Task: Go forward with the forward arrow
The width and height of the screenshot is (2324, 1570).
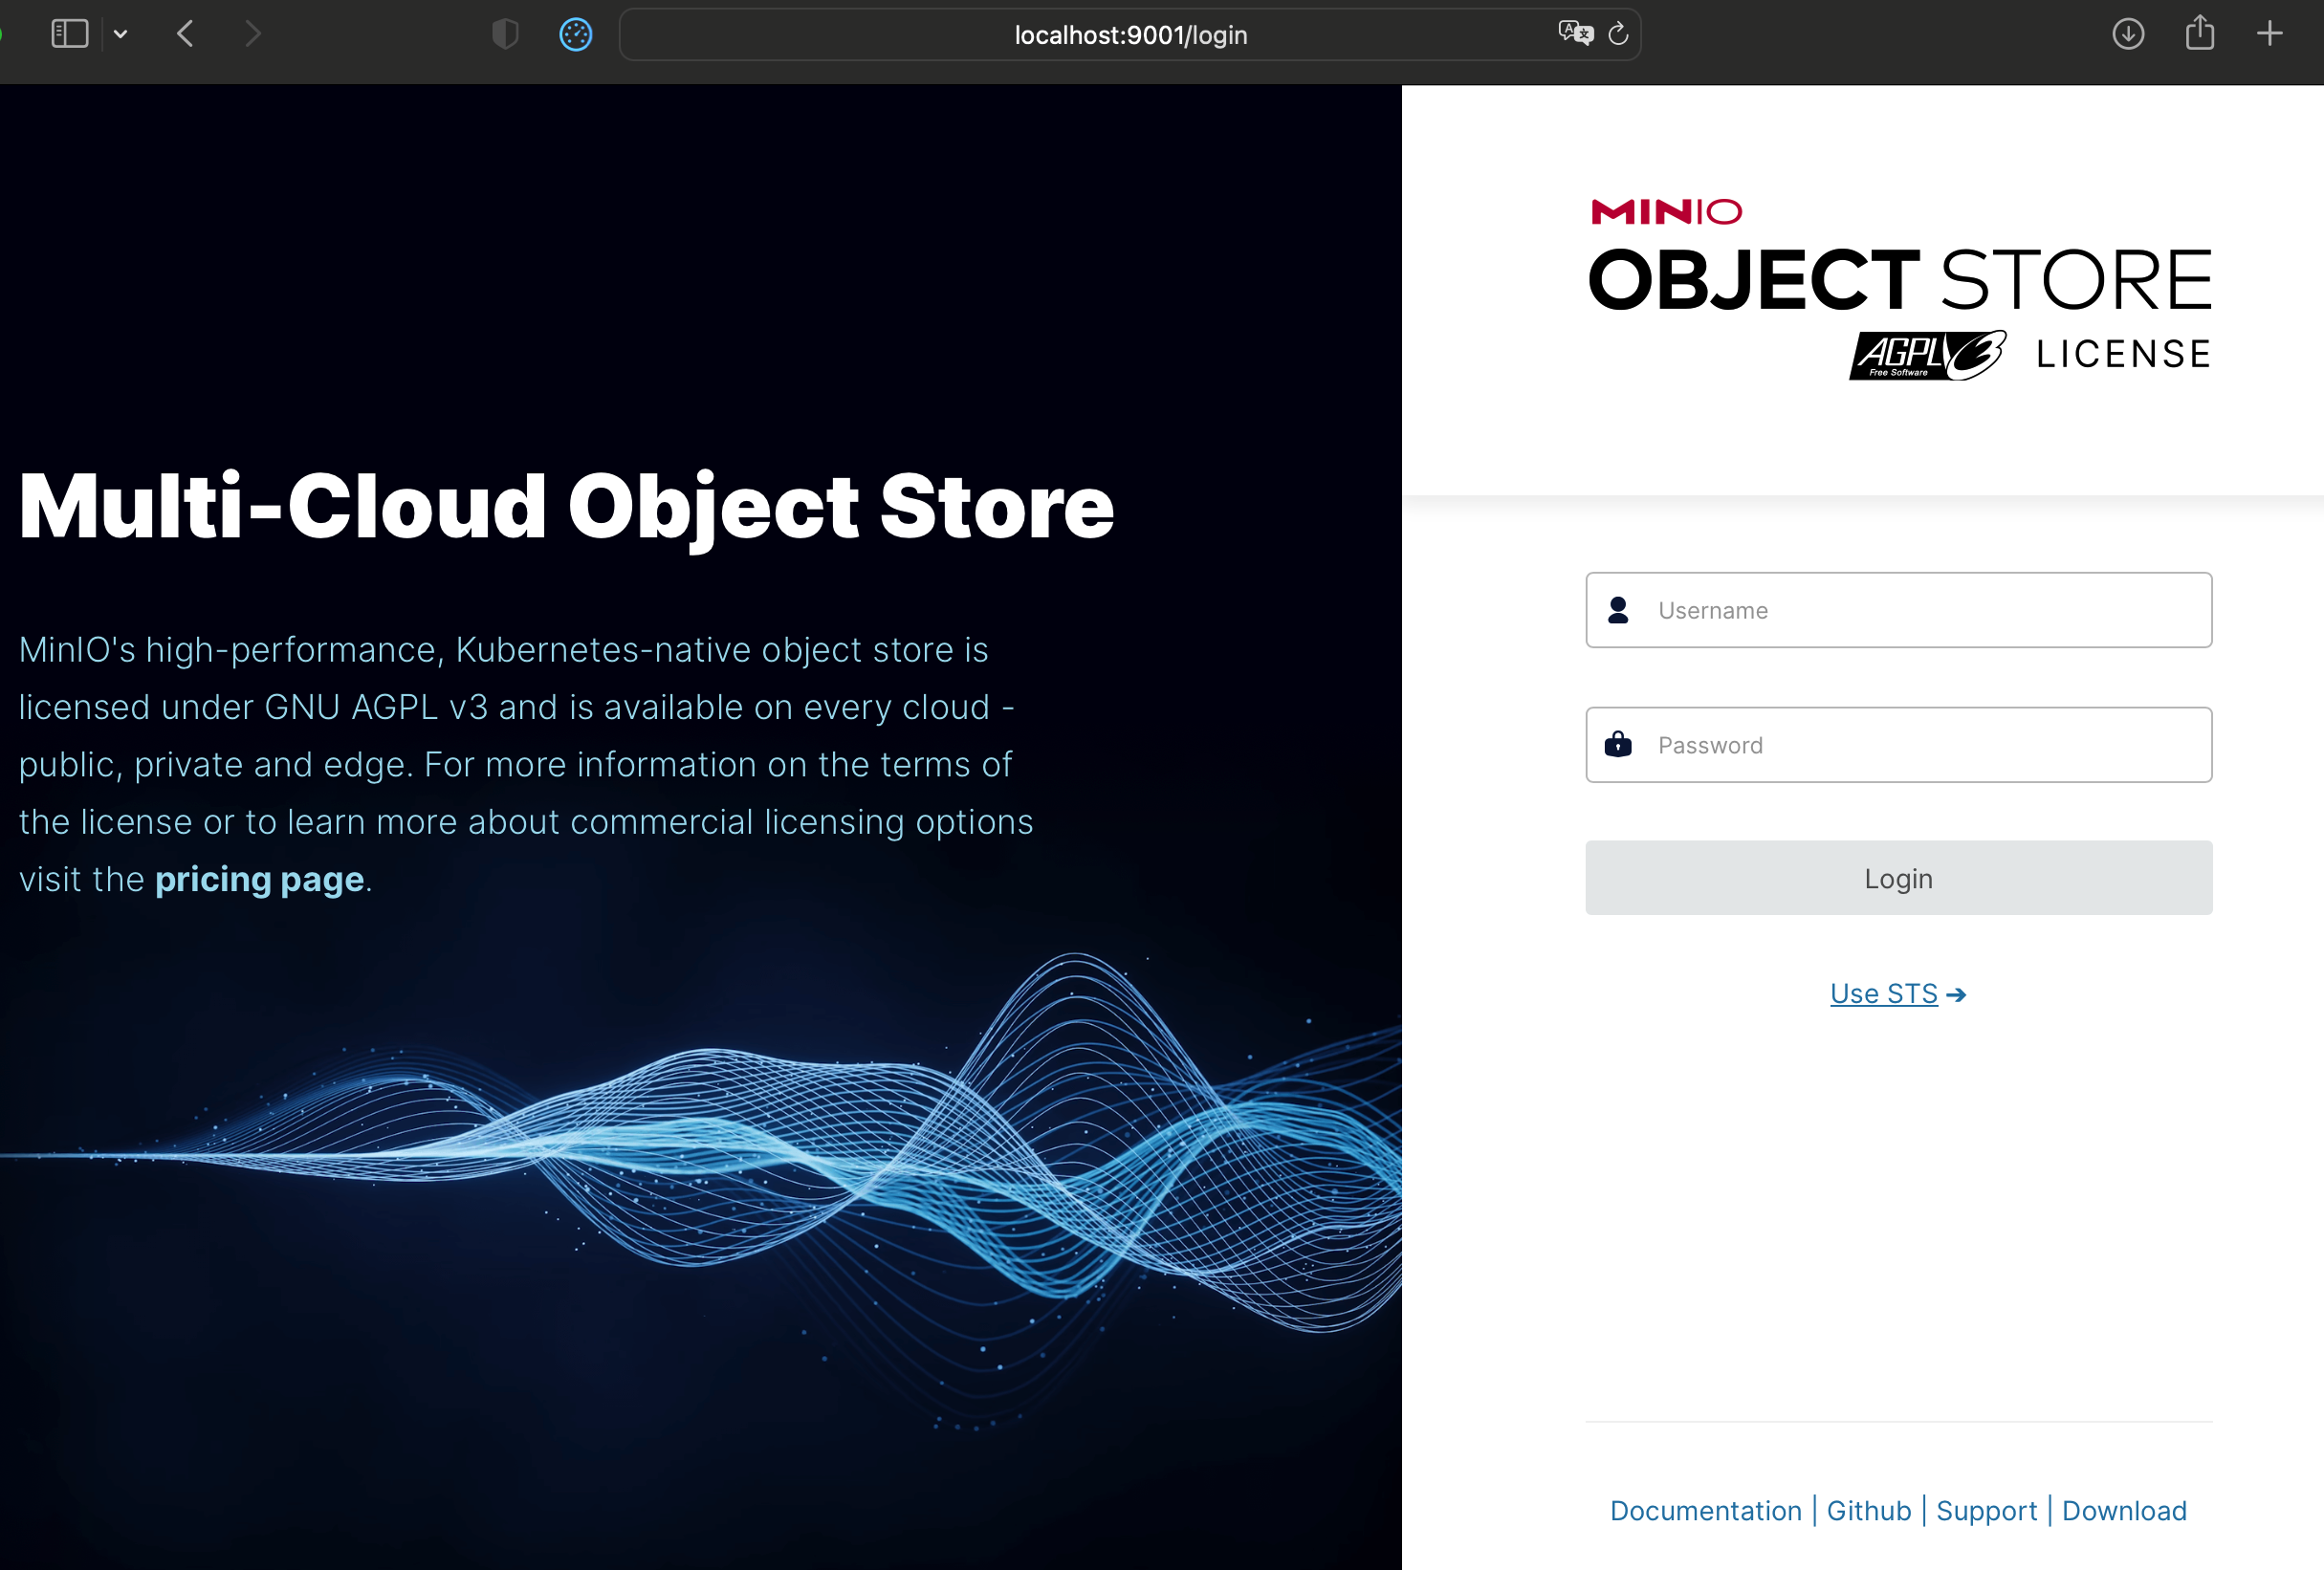Action: tap(253, 34)
